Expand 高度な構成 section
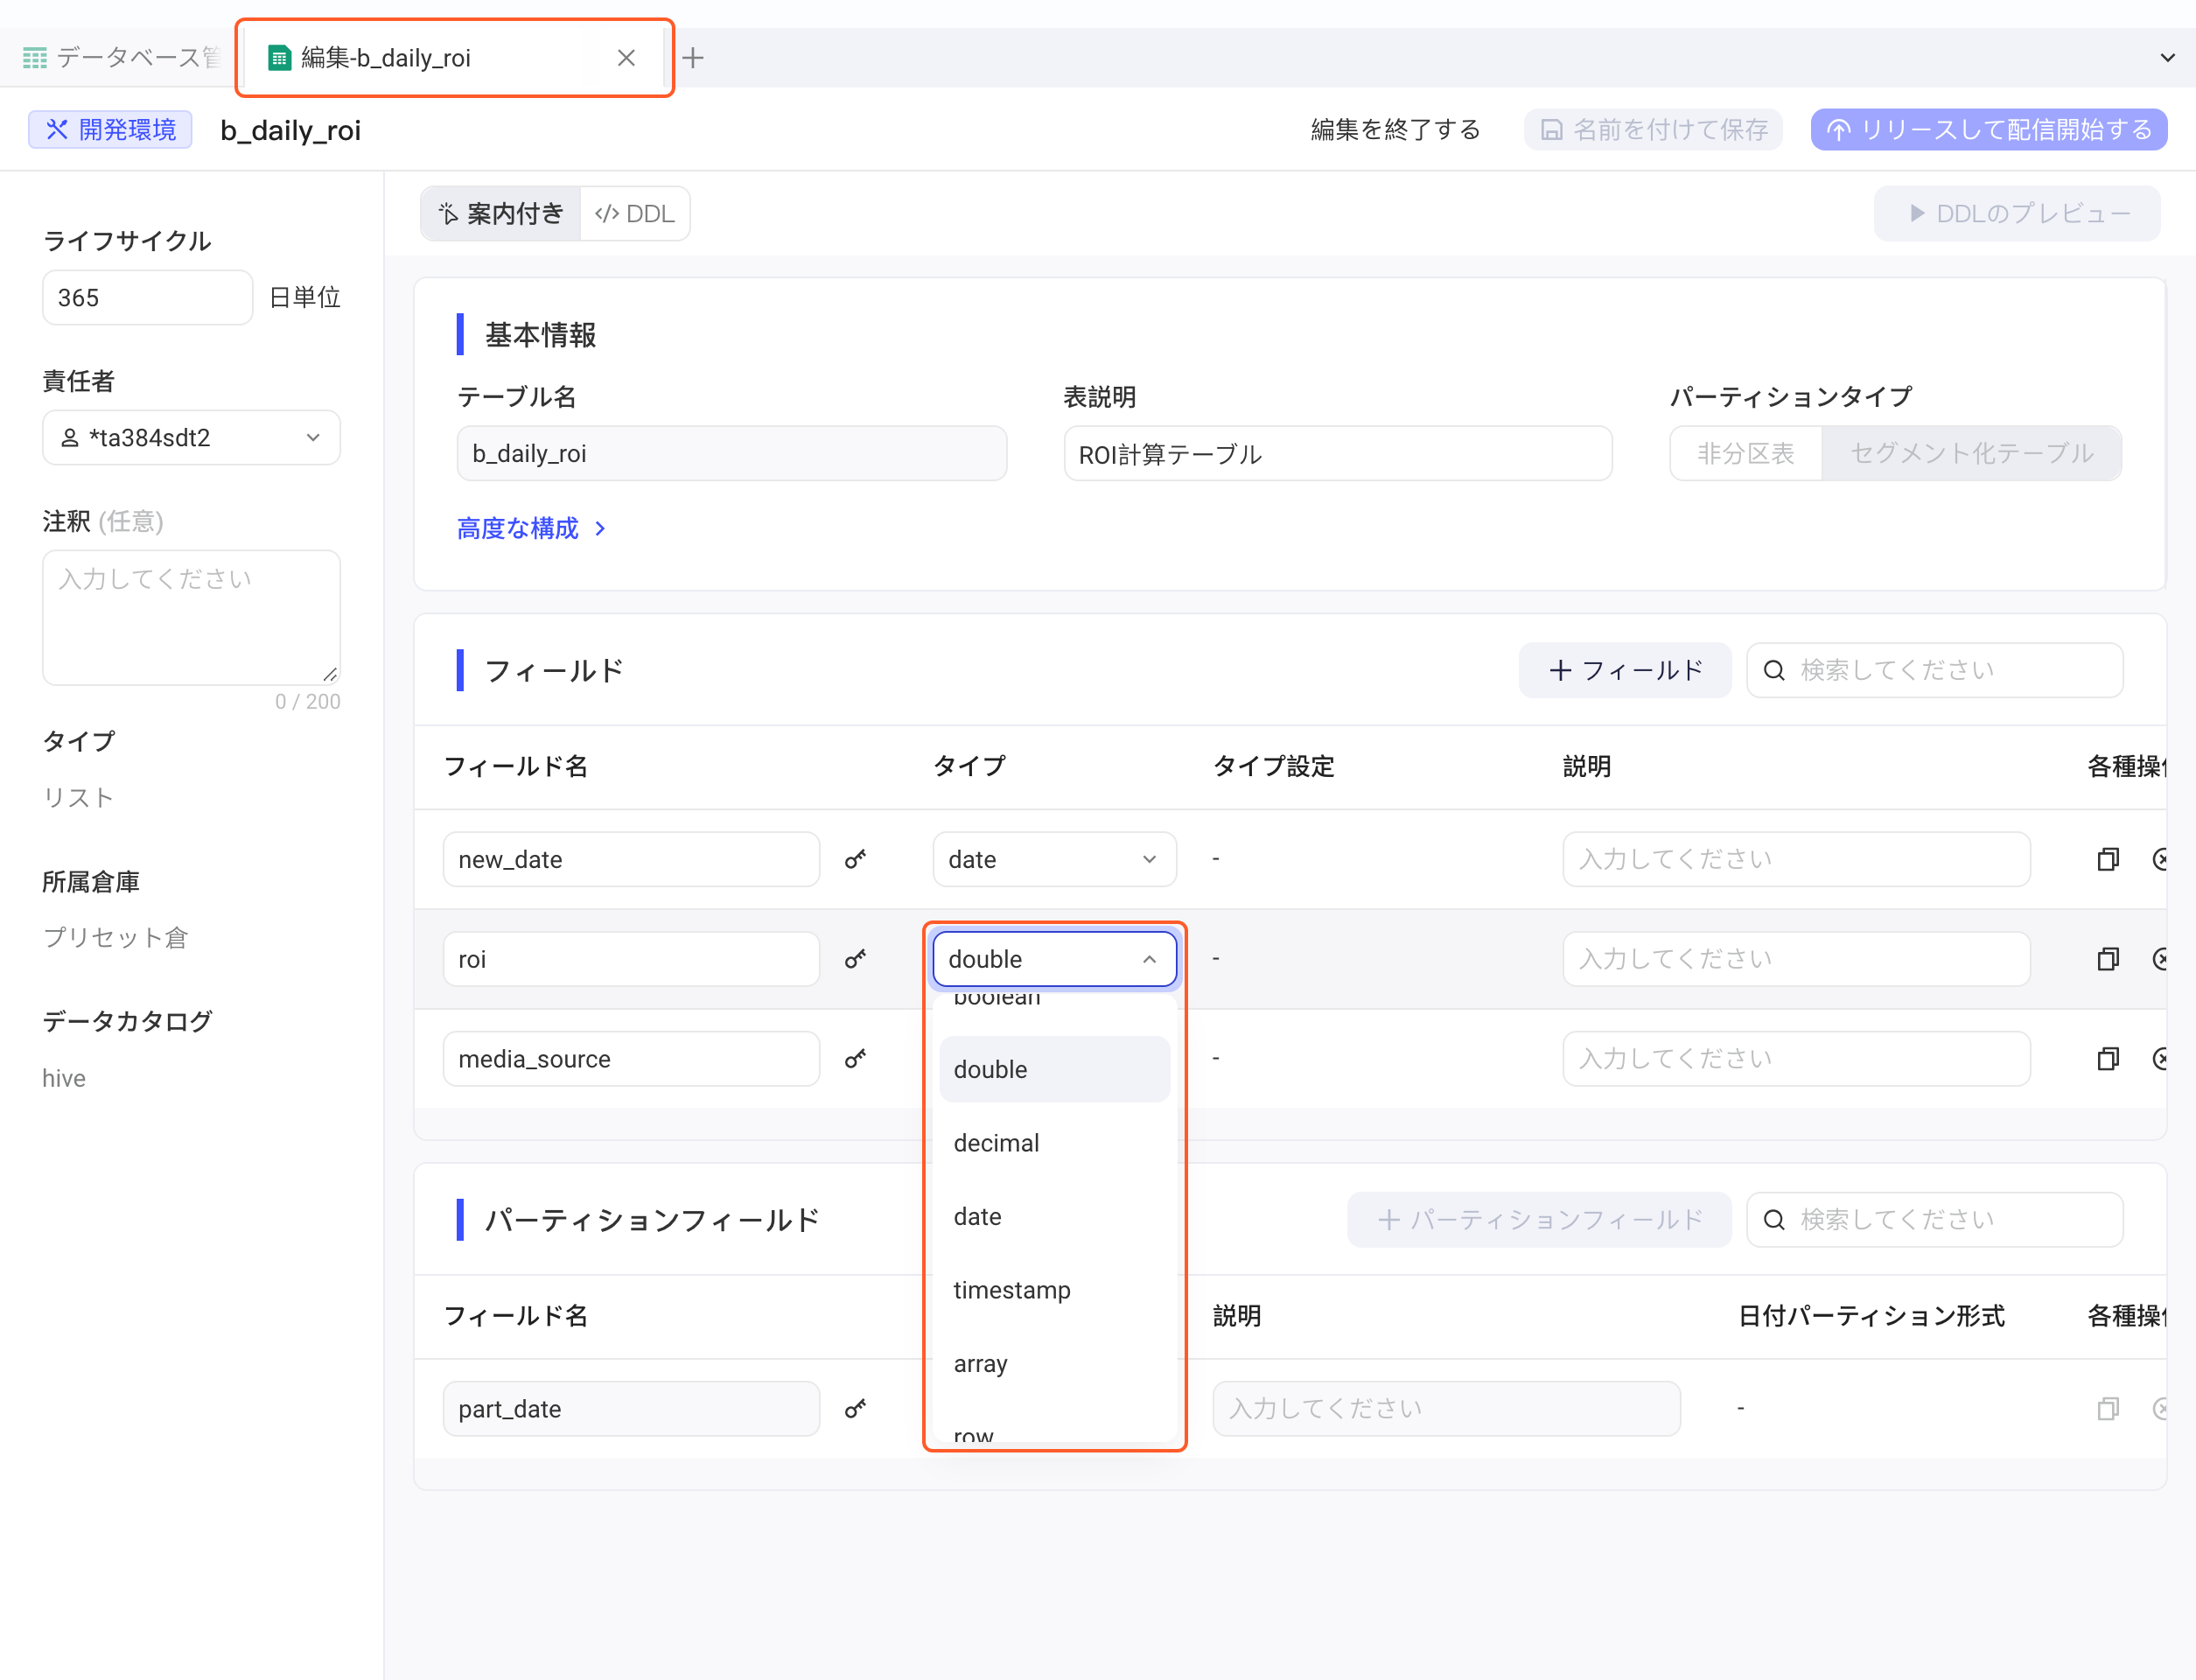The height and width of the screenshot is (1680, 2196). (531, 528)
